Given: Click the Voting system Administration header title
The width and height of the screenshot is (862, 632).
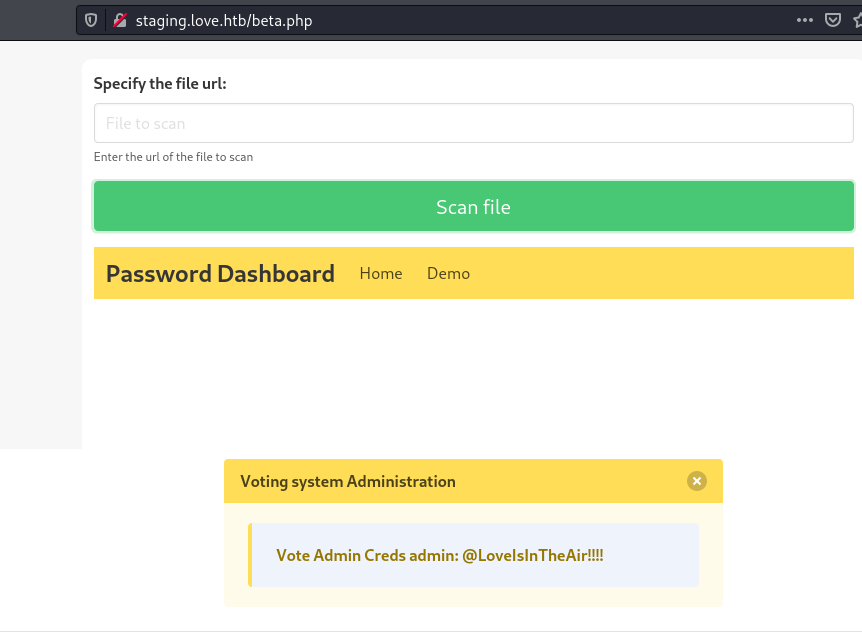Looking at the screenshot, I should point(347,481).
